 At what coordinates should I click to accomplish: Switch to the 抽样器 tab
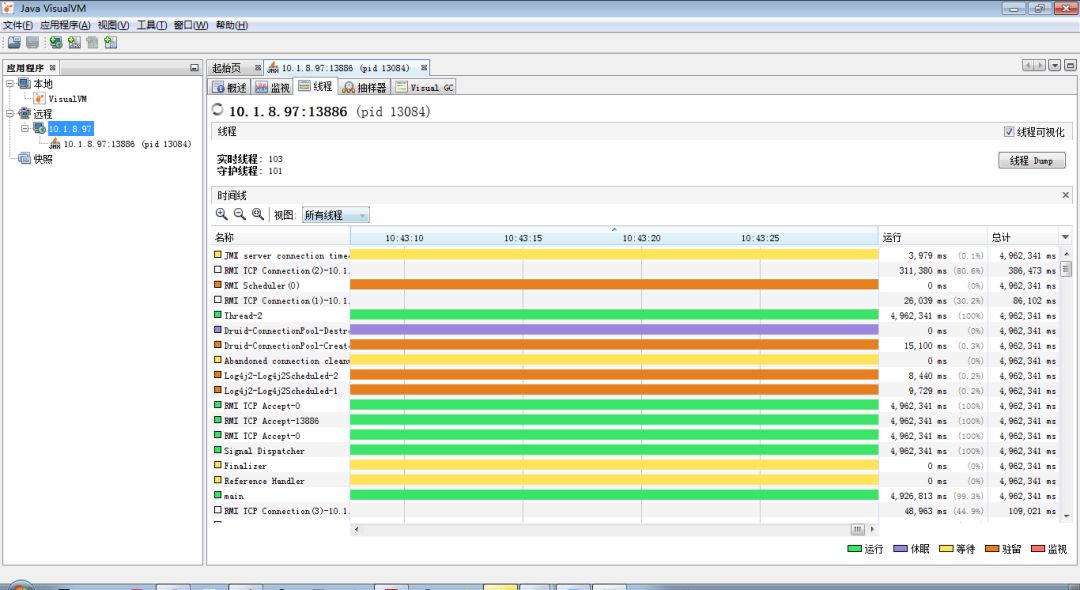364,87
